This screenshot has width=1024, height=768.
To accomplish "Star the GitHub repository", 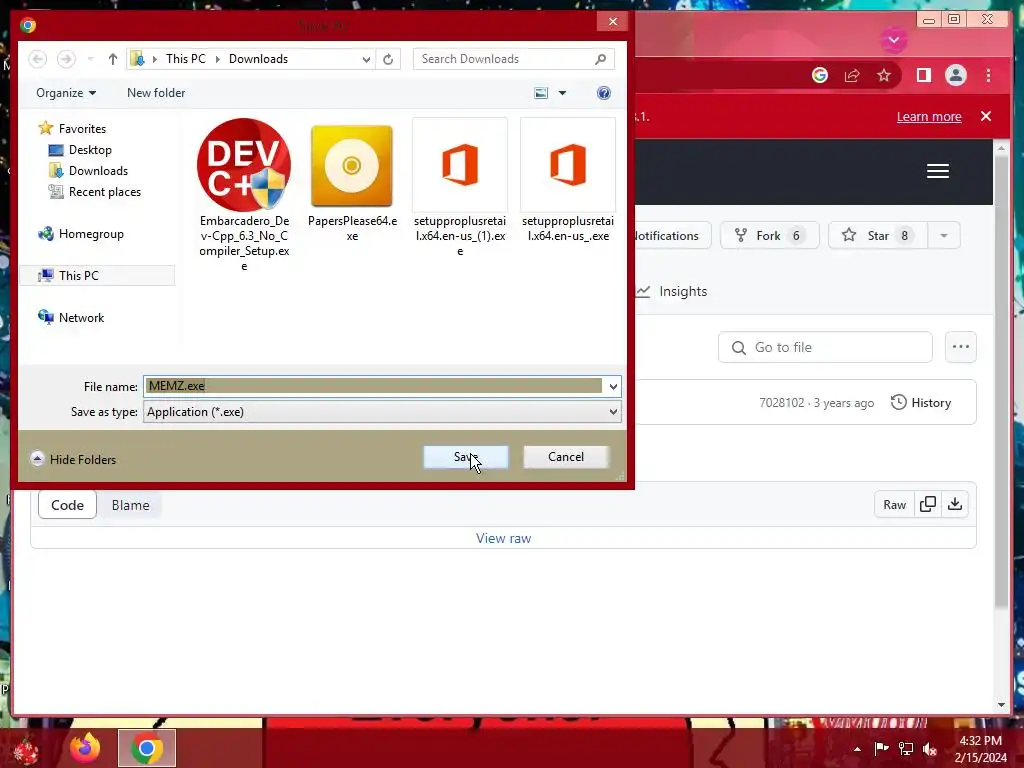I will [878, 236].
